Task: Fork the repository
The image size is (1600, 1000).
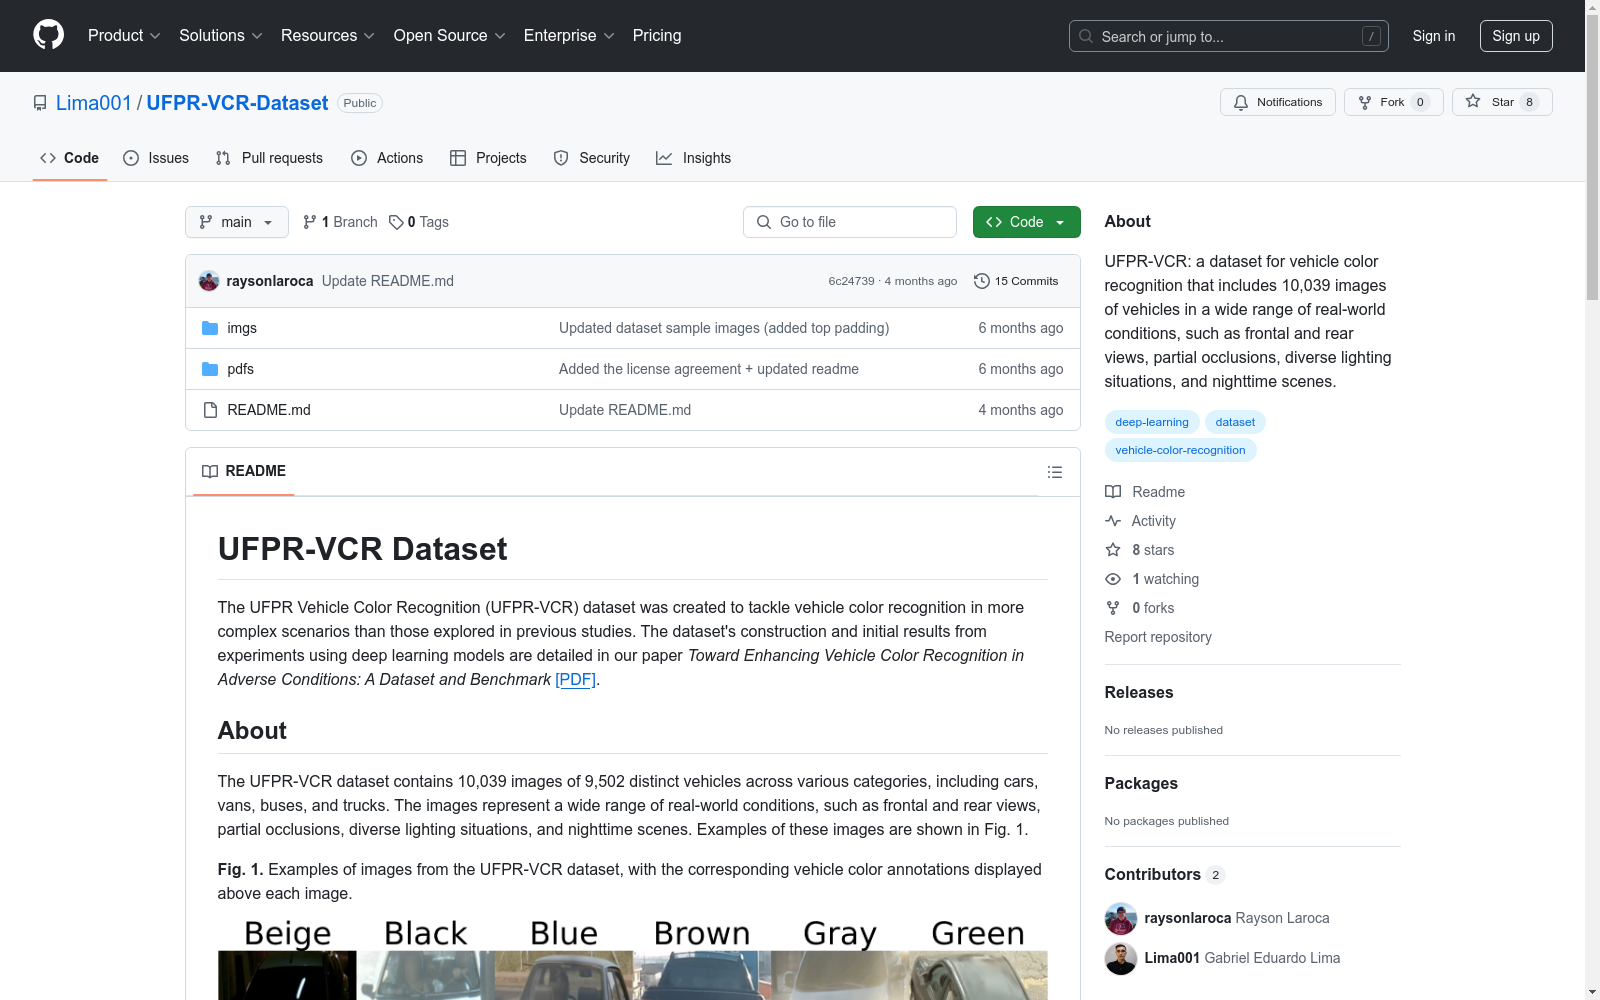Action: pyautogui.click(x=1393, y=102)
